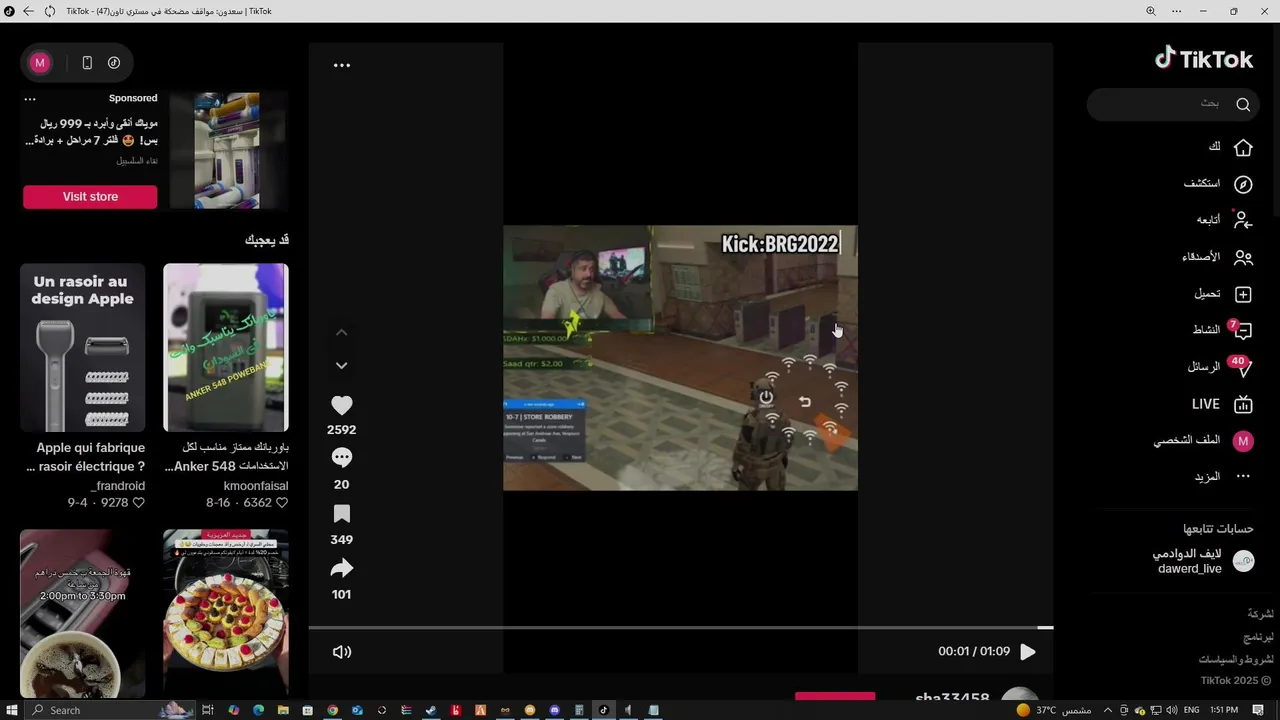Open the Activity (النشاط) notifications
This screenshot has width=1280, height=720.
[1222, 330]
